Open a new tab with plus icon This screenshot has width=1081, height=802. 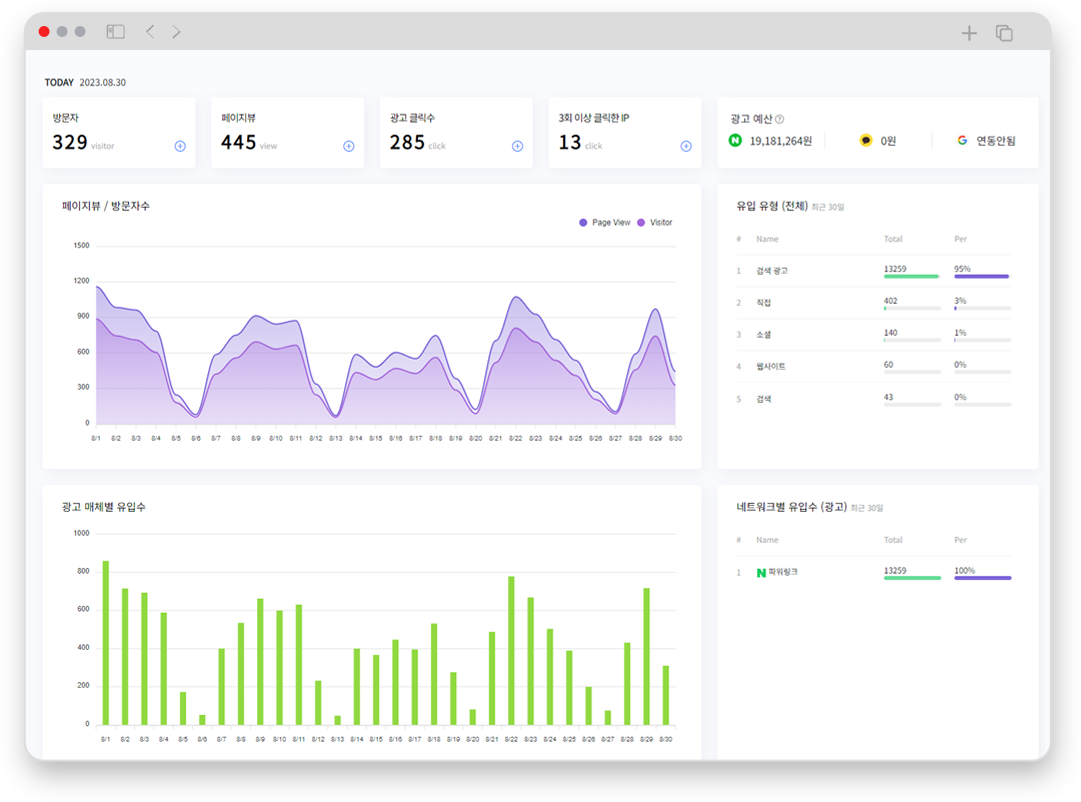969,33
